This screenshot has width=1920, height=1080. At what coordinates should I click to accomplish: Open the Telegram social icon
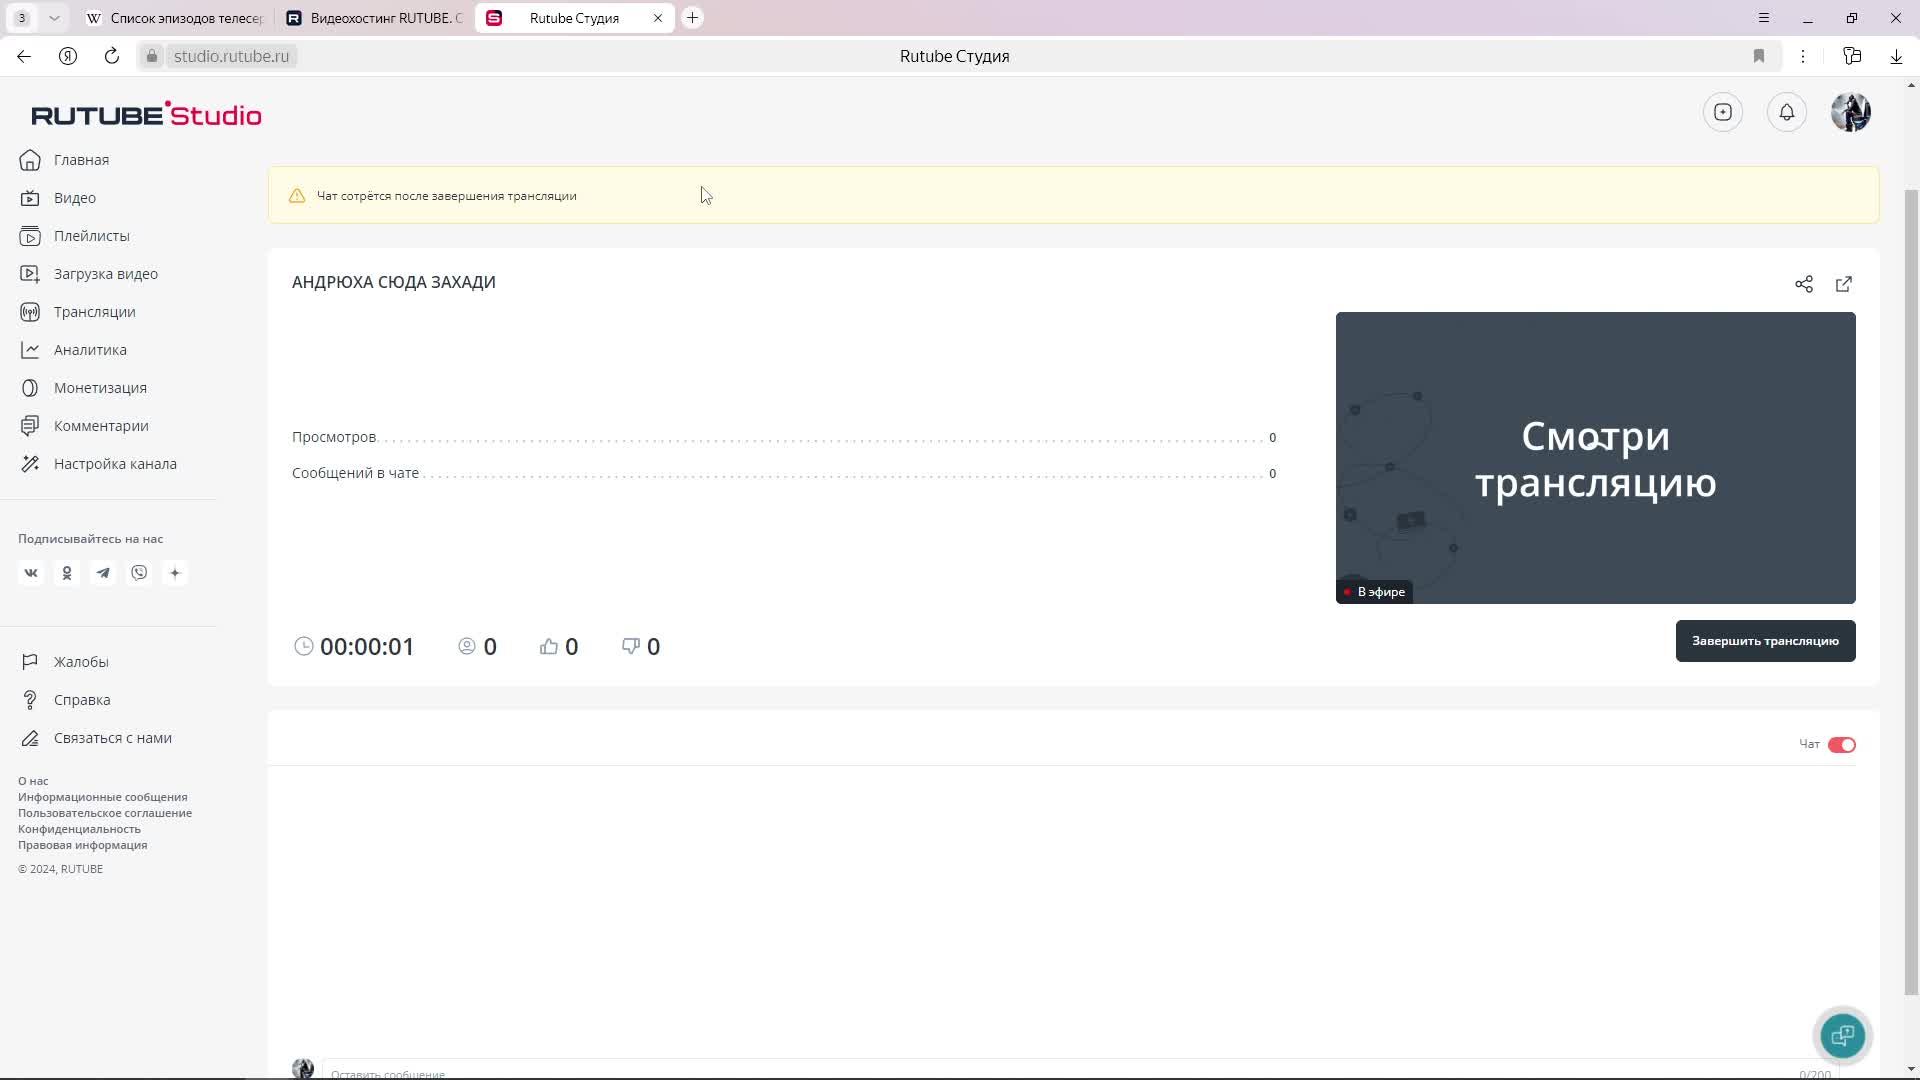(x=103, y=573)
